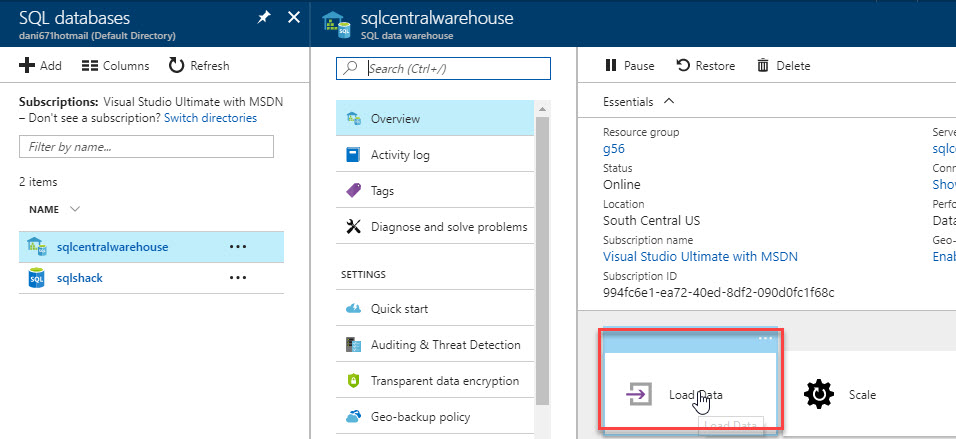Sort by the NAME column chevron

(75, 209)
